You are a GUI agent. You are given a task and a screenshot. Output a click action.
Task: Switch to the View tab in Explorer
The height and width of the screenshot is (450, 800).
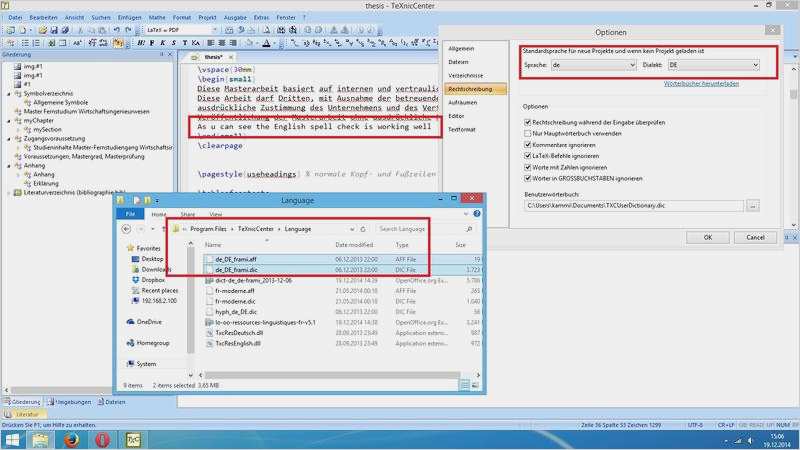point(216,213)
